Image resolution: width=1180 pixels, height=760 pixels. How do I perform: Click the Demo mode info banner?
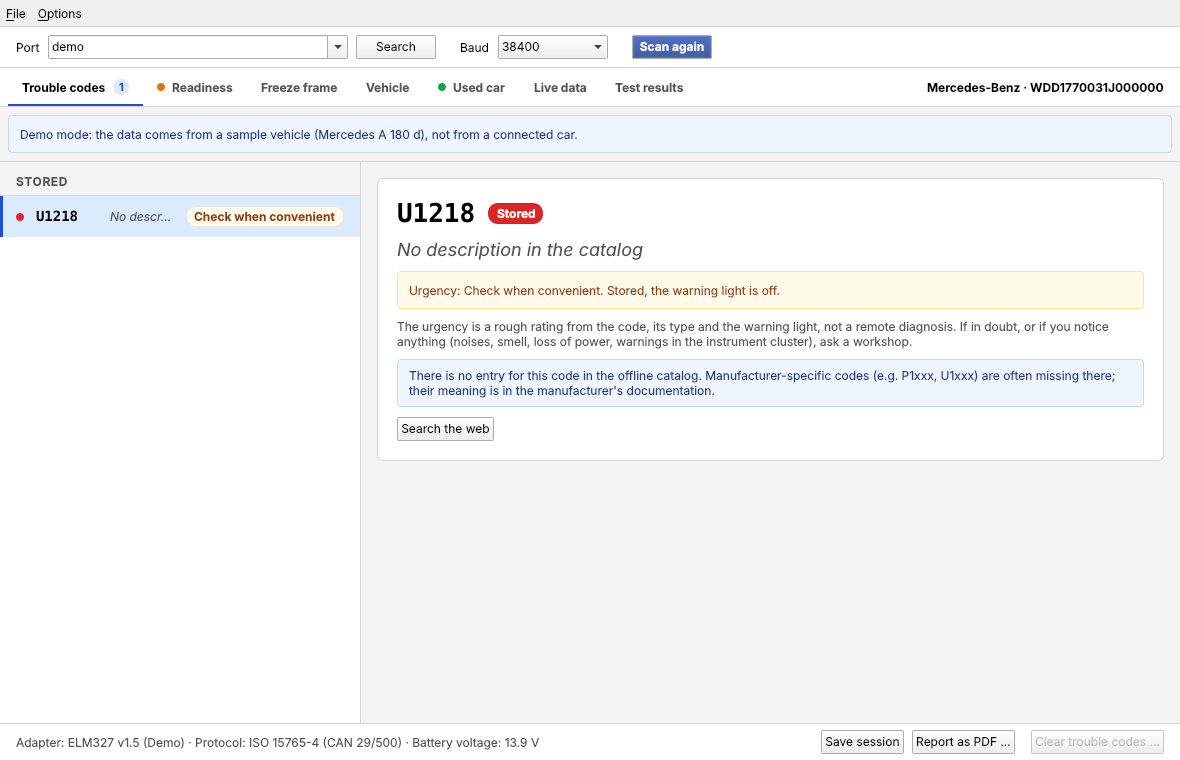point(589,135)
